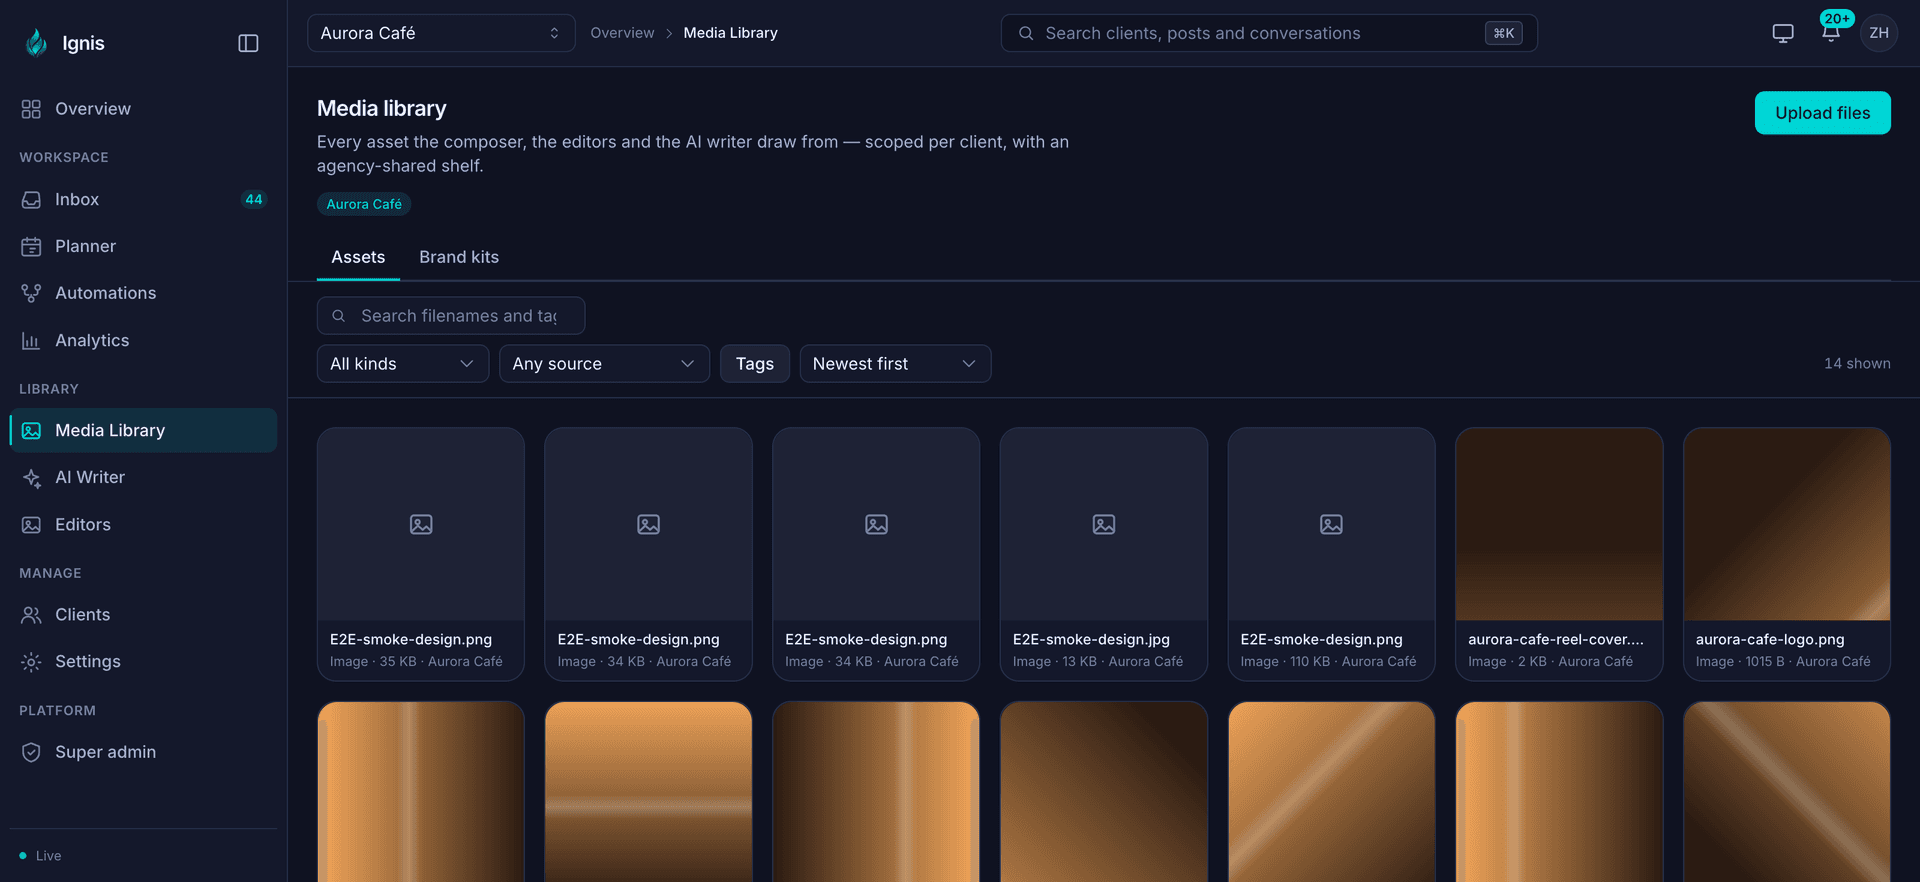Expand the Any source filter
1920x882 pixels.
tap(604, 364)
